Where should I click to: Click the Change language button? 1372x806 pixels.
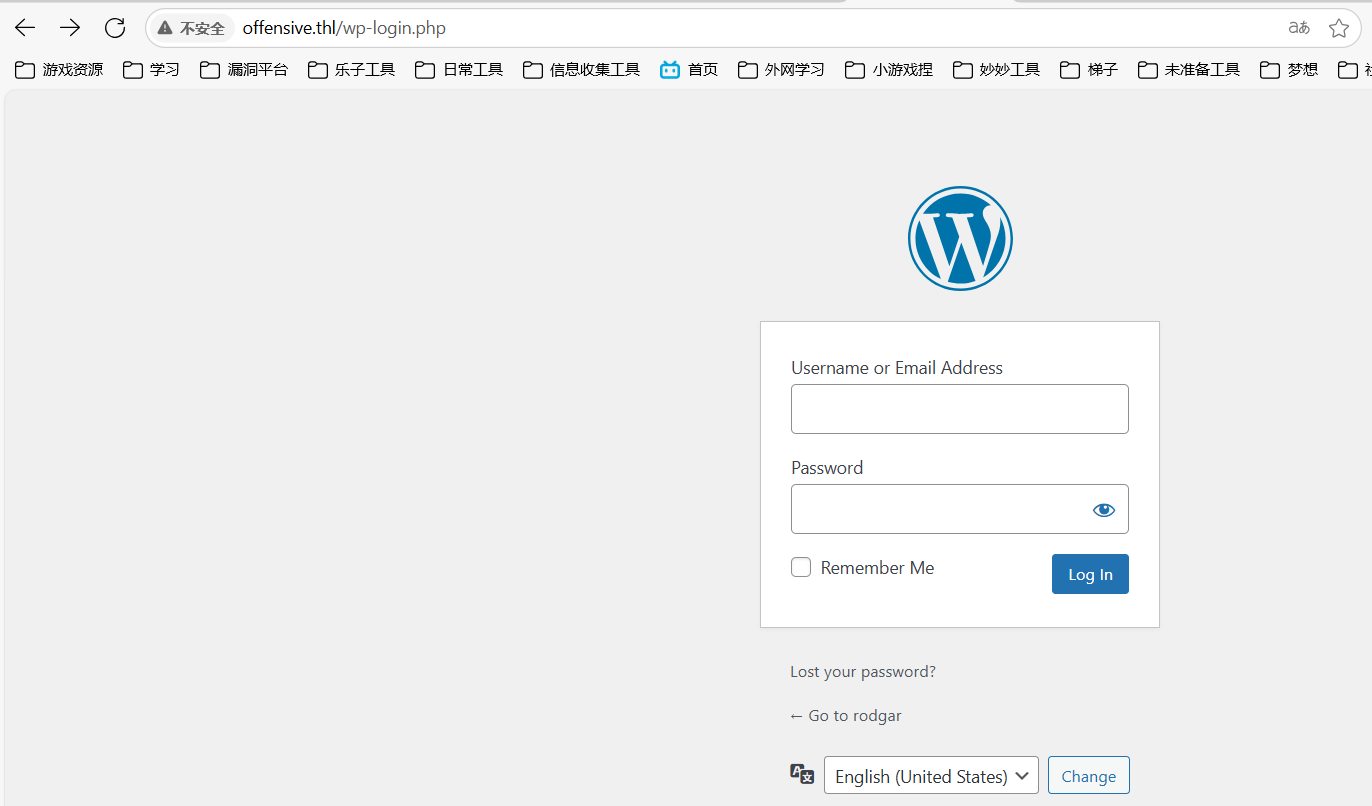[1089, 776]
